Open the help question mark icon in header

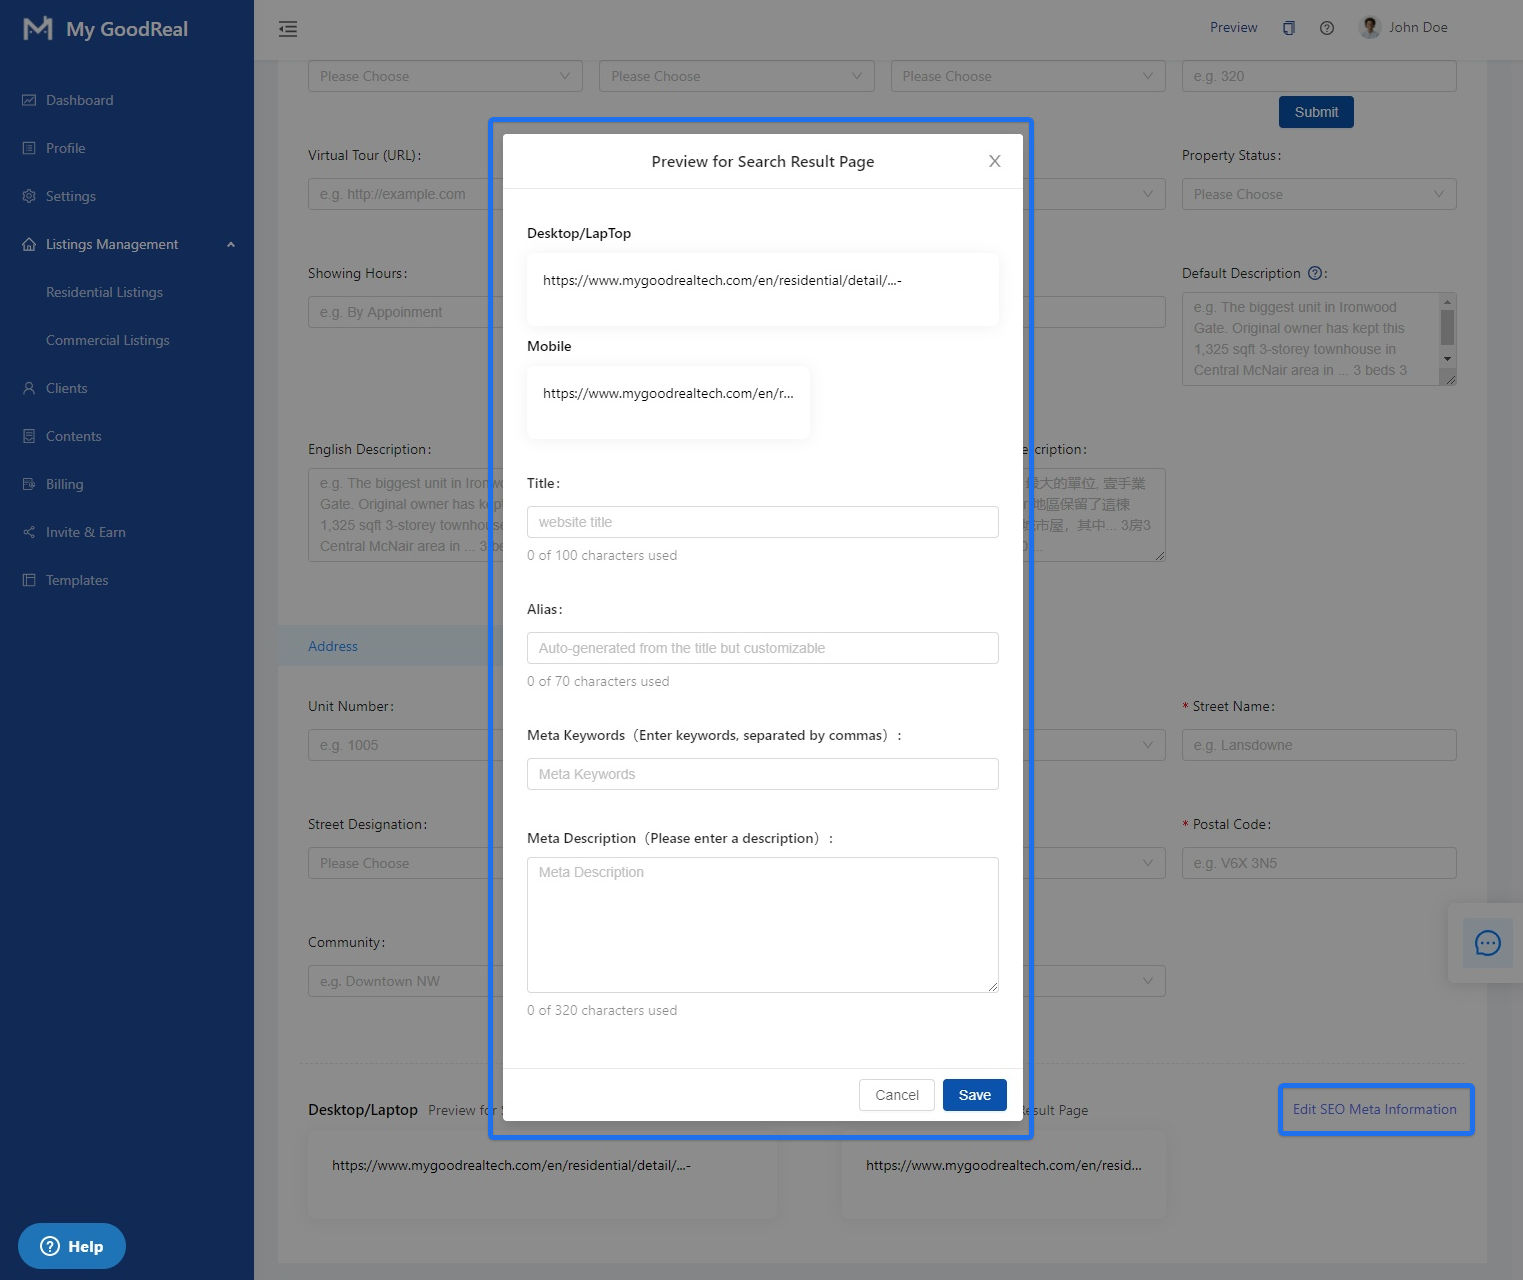pyautogui.click(x=1326, y=28)
